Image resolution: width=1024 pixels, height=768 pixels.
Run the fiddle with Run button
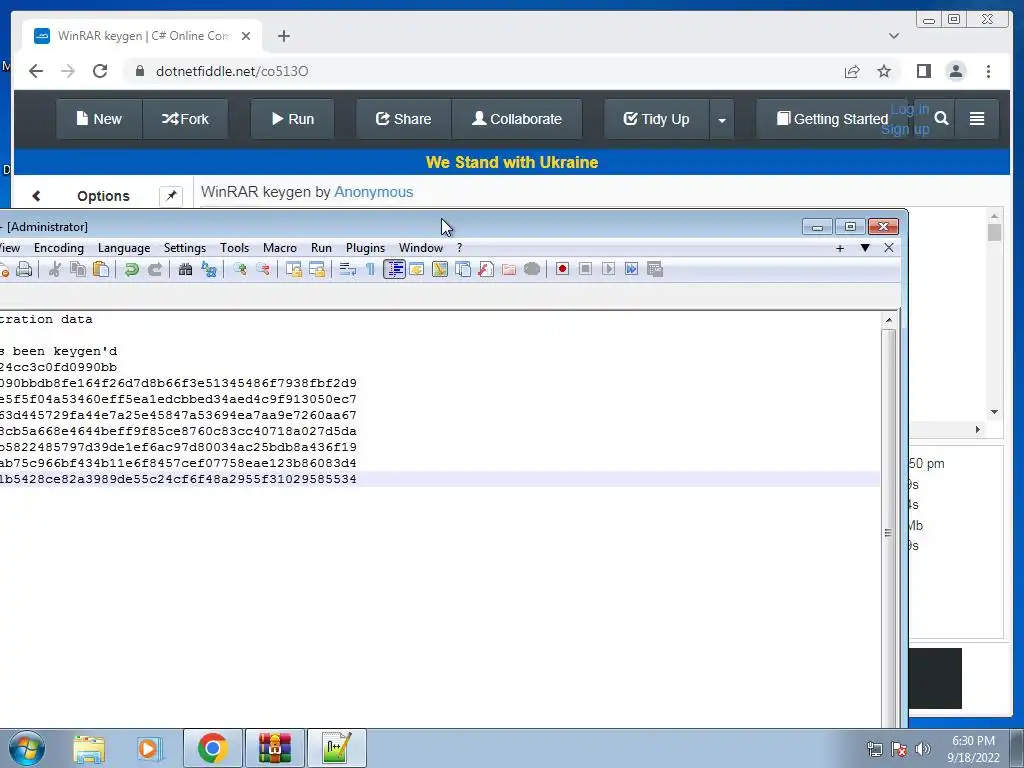coord(293,119)
